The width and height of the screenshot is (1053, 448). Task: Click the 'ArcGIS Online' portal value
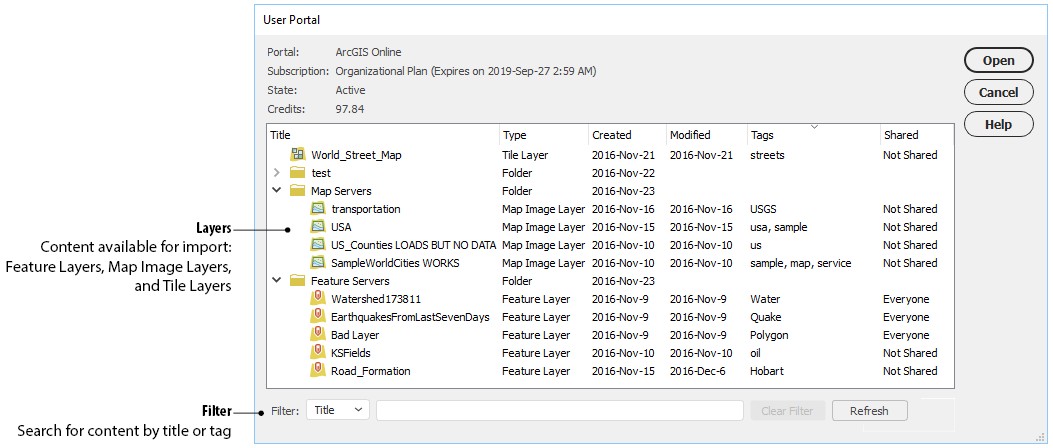pos(369,52)
